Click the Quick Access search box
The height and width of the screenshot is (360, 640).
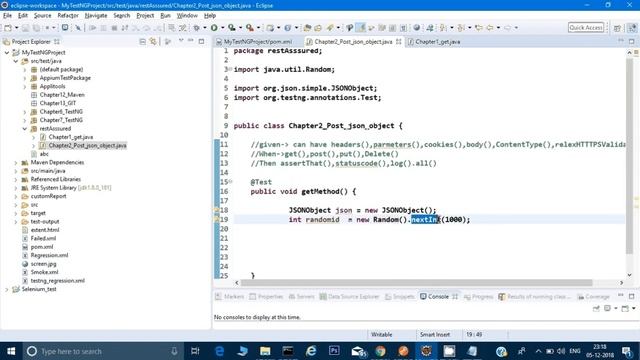pos(586,27)
